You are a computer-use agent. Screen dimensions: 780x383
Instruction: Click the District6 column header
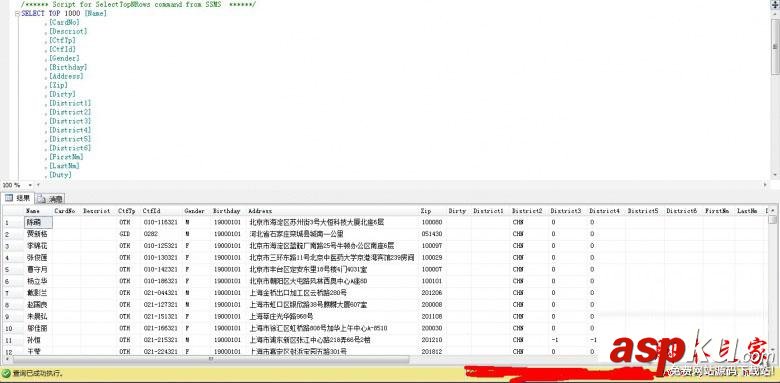(x=682, y=211)
